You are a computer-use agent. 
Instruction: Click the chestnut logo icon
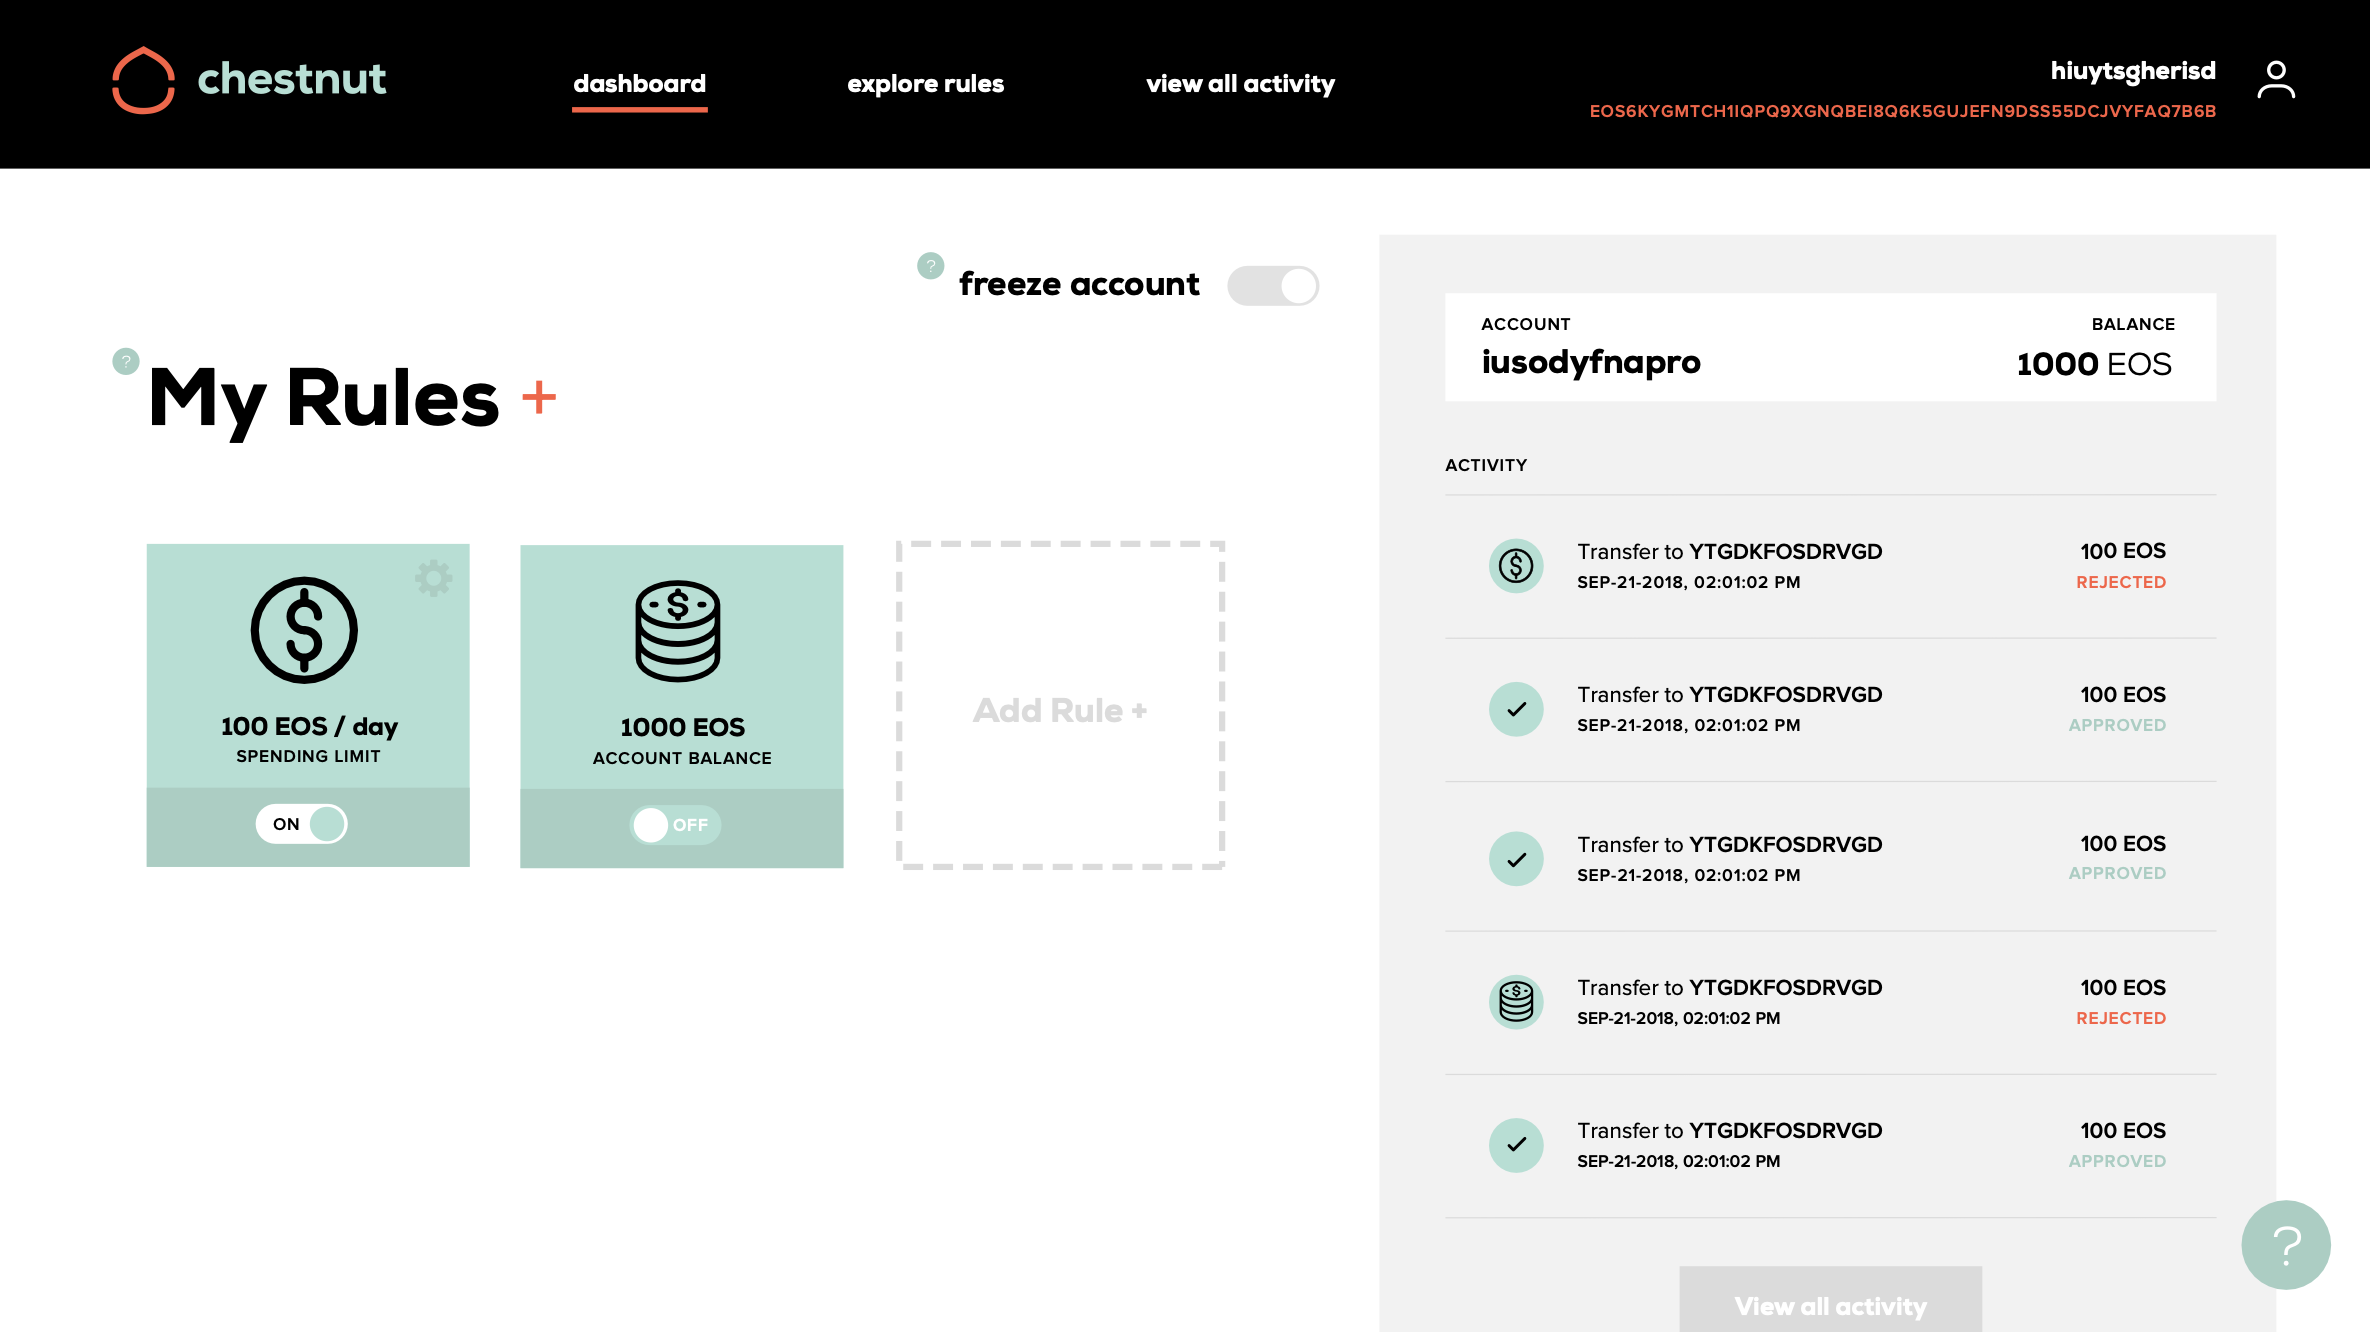[x=143, y=80]
